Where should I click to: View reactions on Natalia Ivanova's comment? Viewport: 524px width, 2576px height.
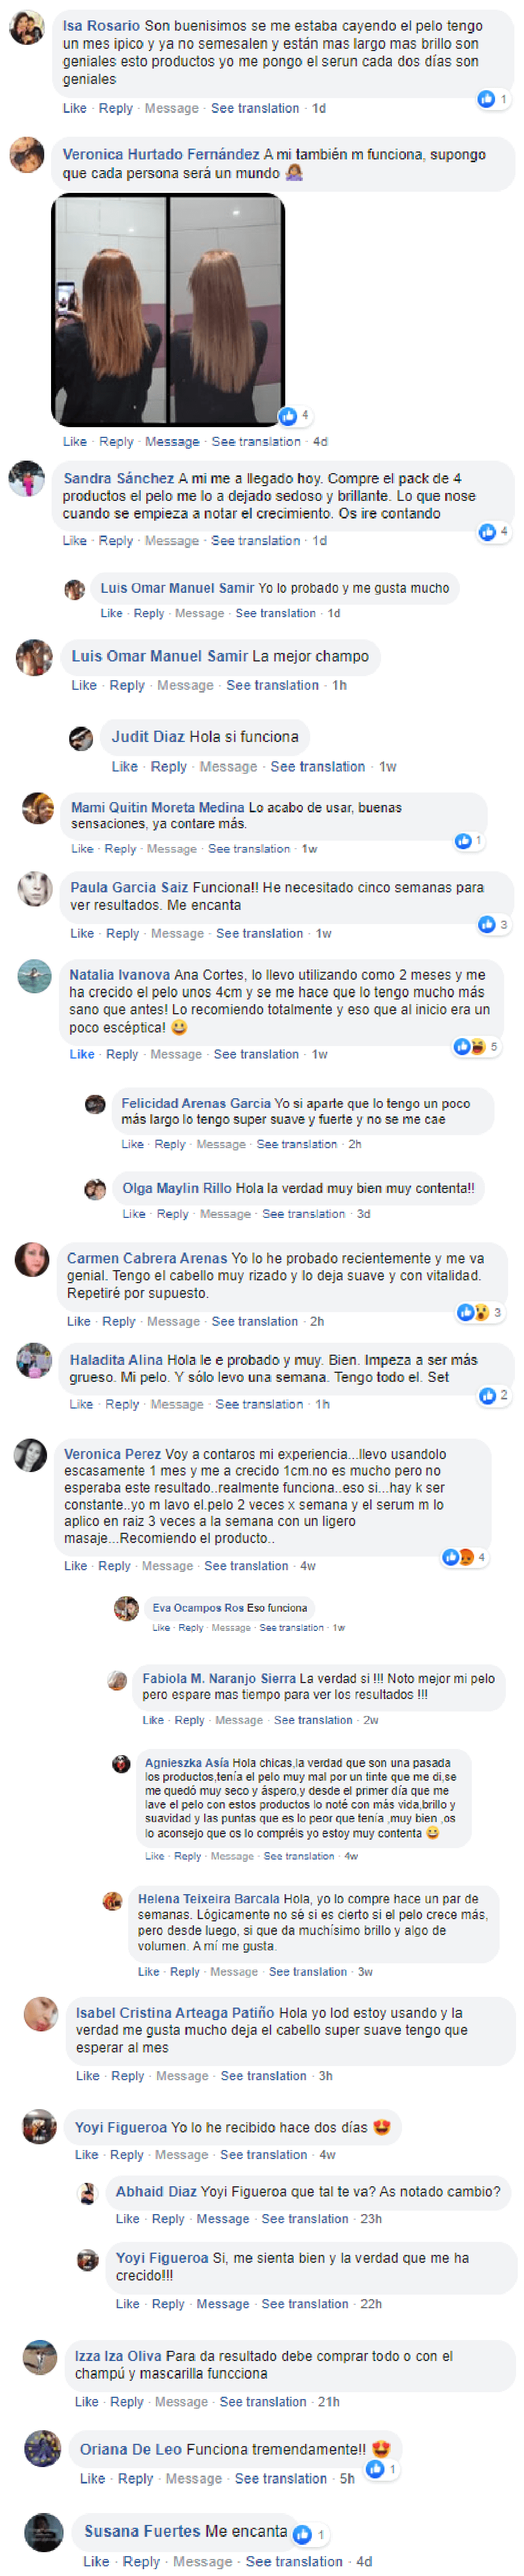[x=476, y=1046]
